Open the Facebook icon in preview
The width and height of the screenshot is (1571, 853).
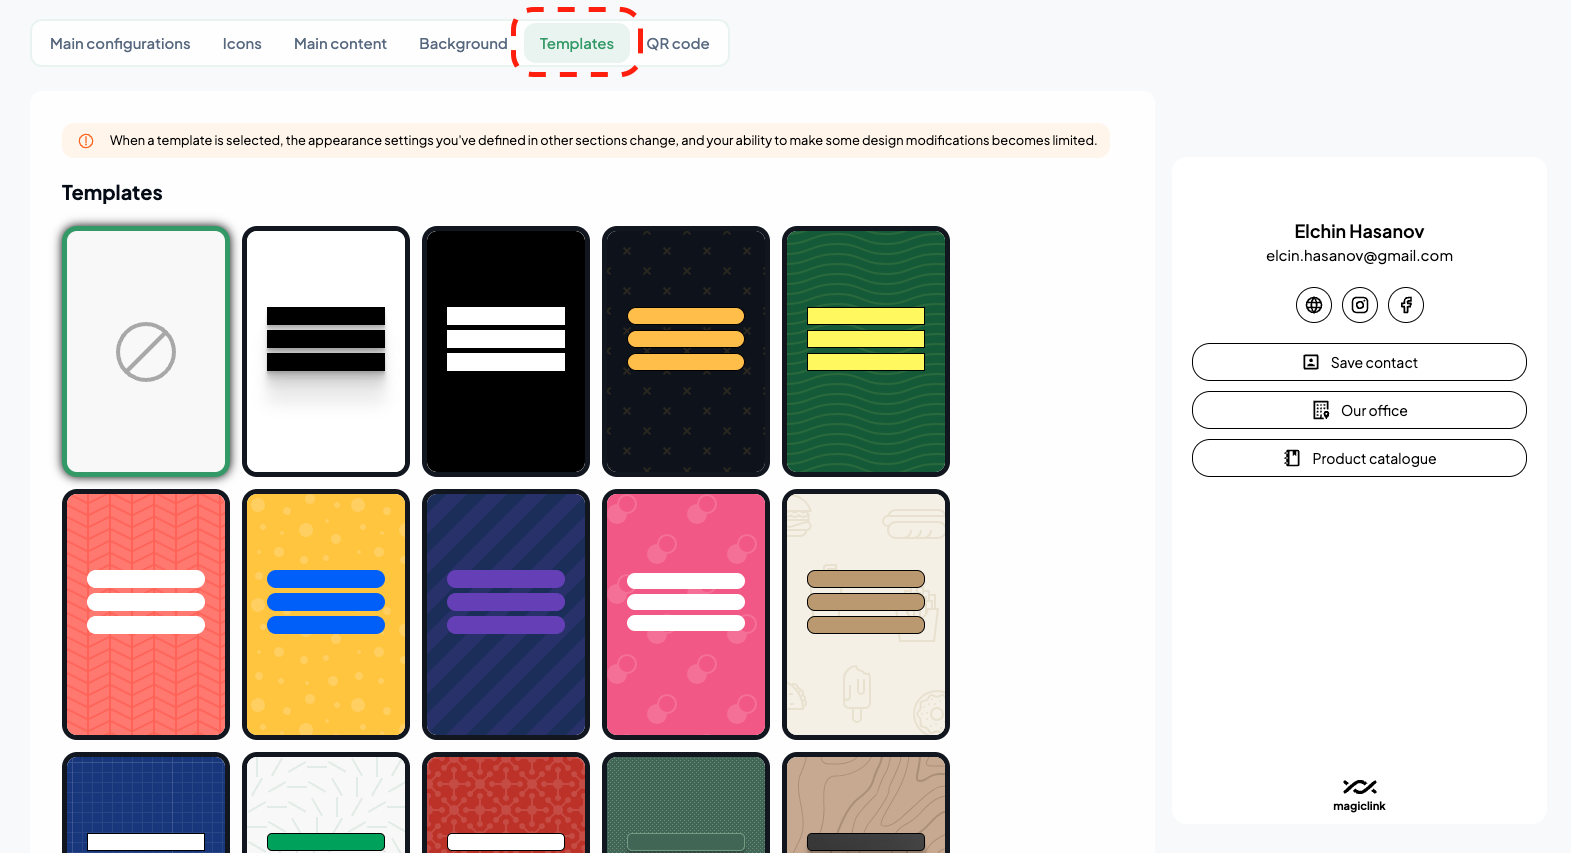click(1406, 305)
